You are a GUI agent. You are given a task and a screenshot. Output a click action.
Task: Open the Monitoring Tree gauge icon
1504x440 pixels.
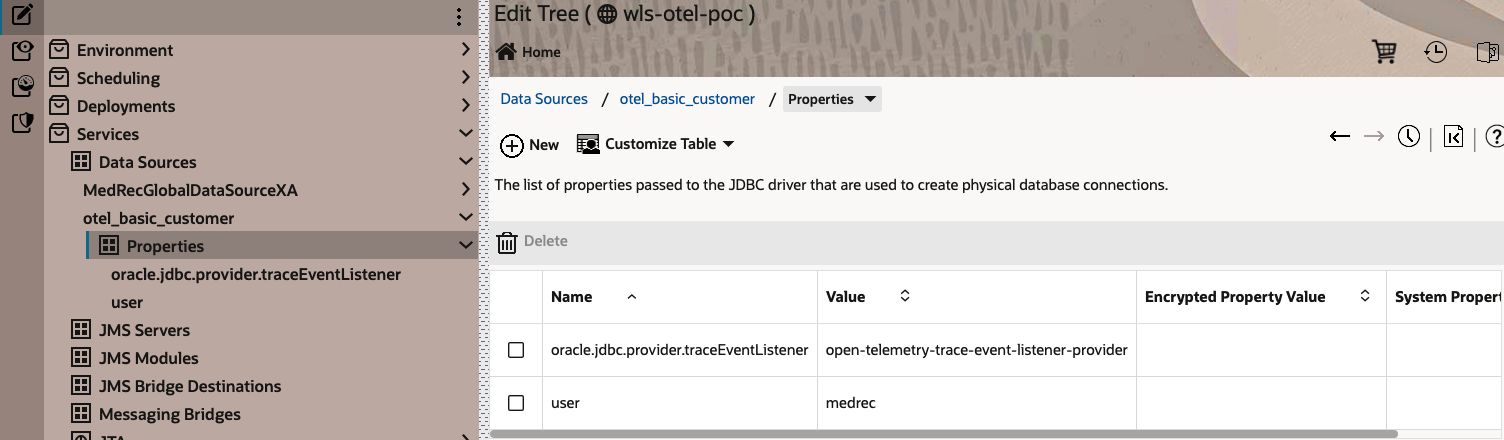[x=22, y=87]
